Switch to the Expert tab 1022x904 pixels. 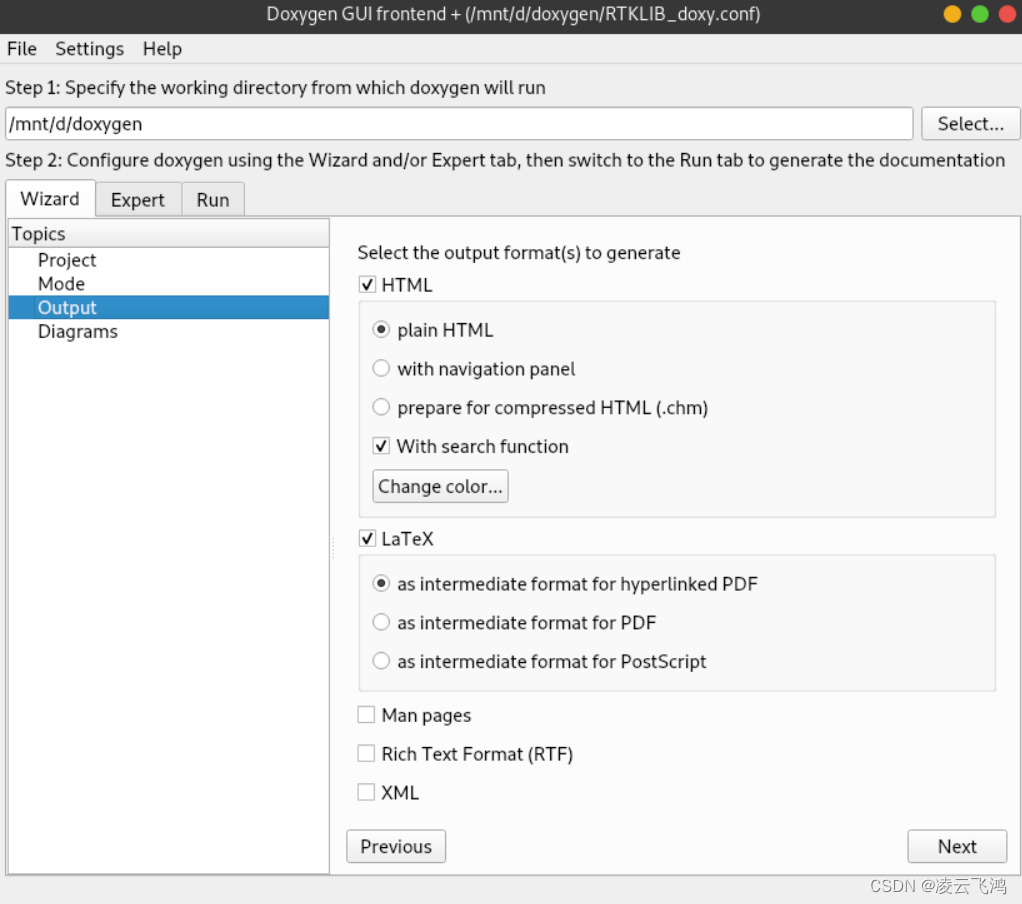[138, 200]
